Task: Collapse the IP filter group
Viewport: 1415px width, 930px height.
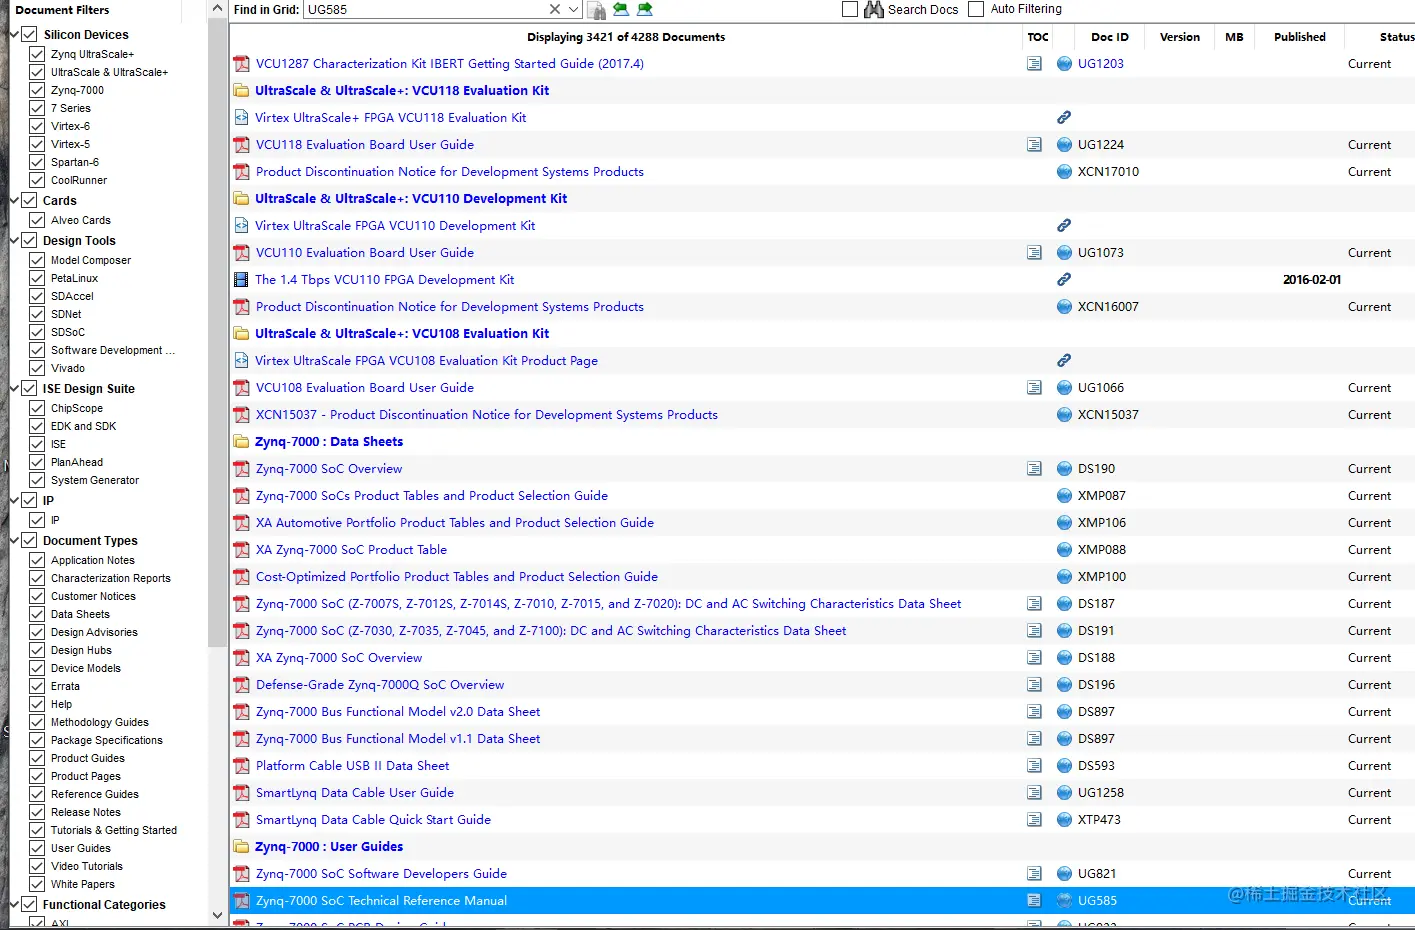Action: tap(14, 500)
